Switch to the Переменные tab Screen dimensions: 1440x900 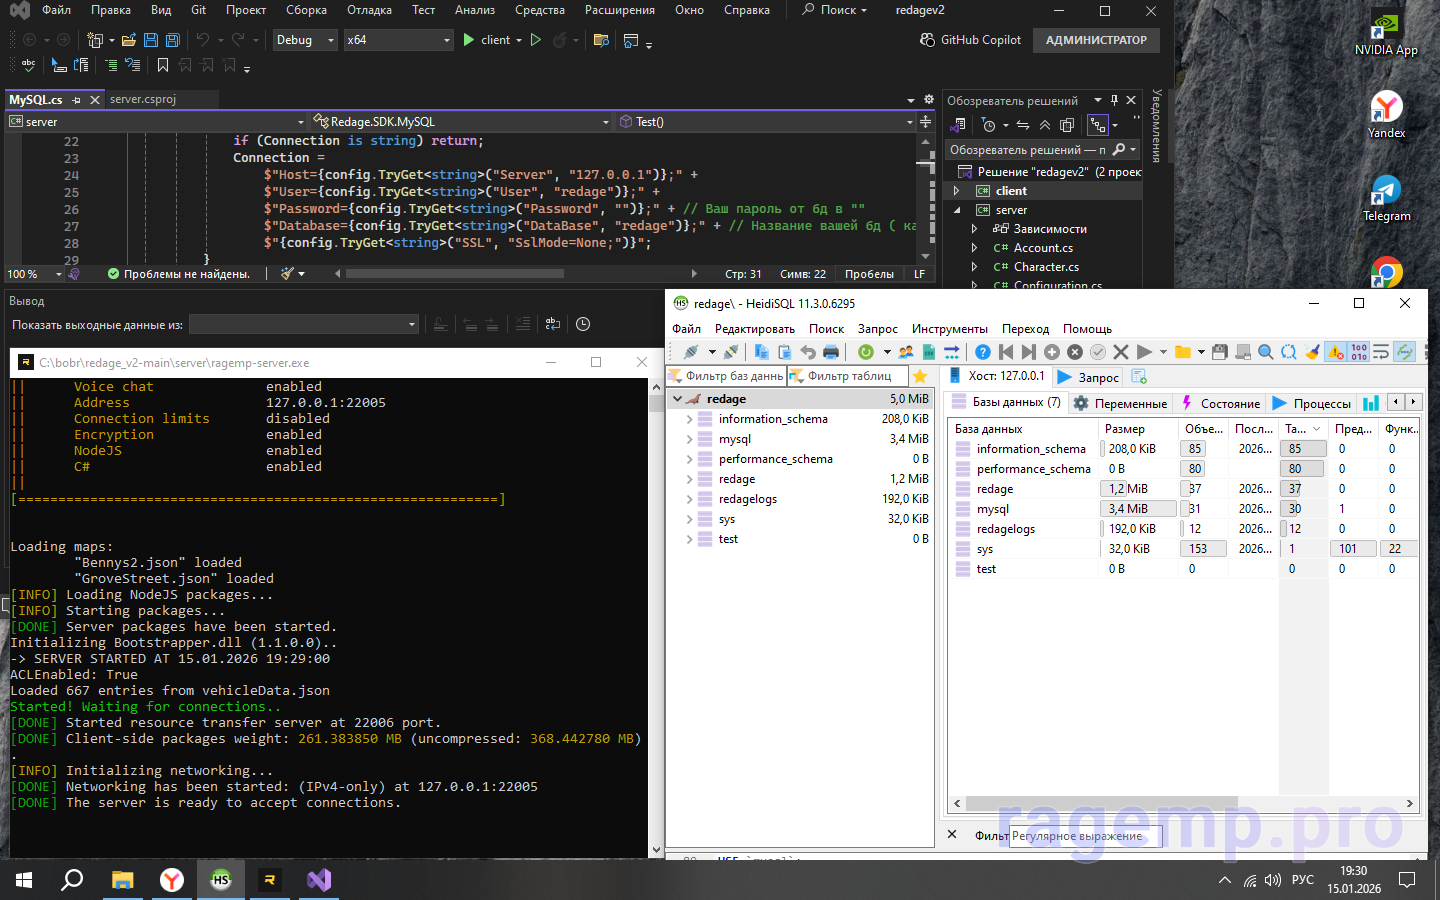coord(1120,403)
